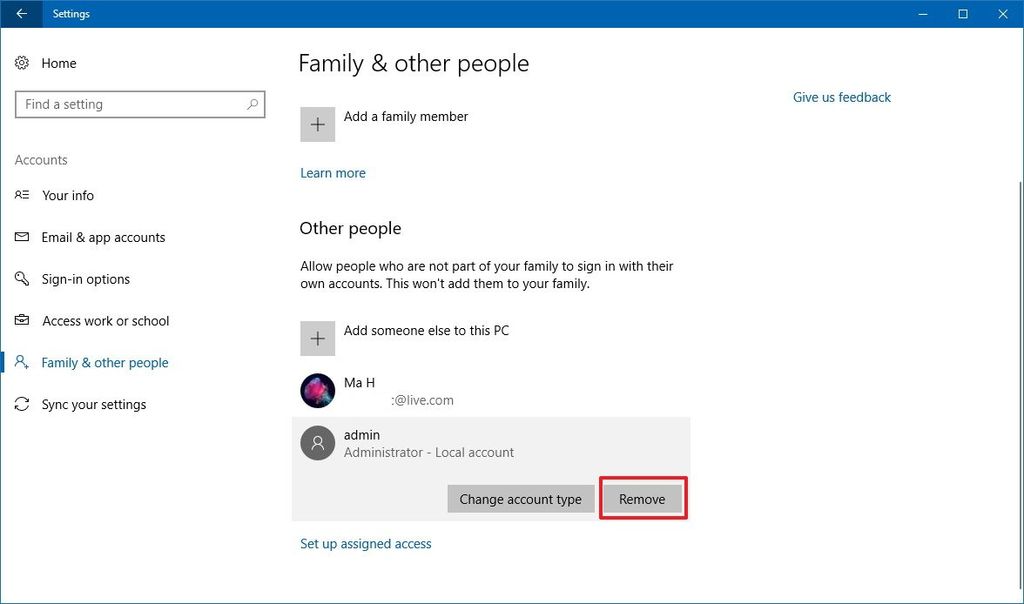Select Email & app accounts

[103, 237]
